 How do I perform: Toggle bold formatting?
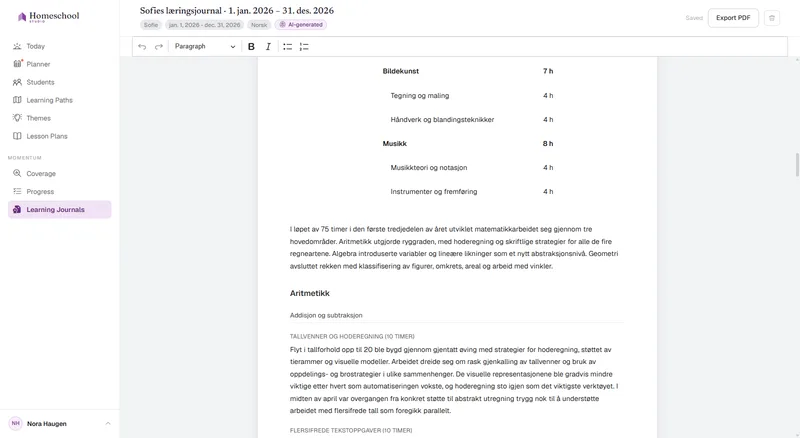pos(251,46)
